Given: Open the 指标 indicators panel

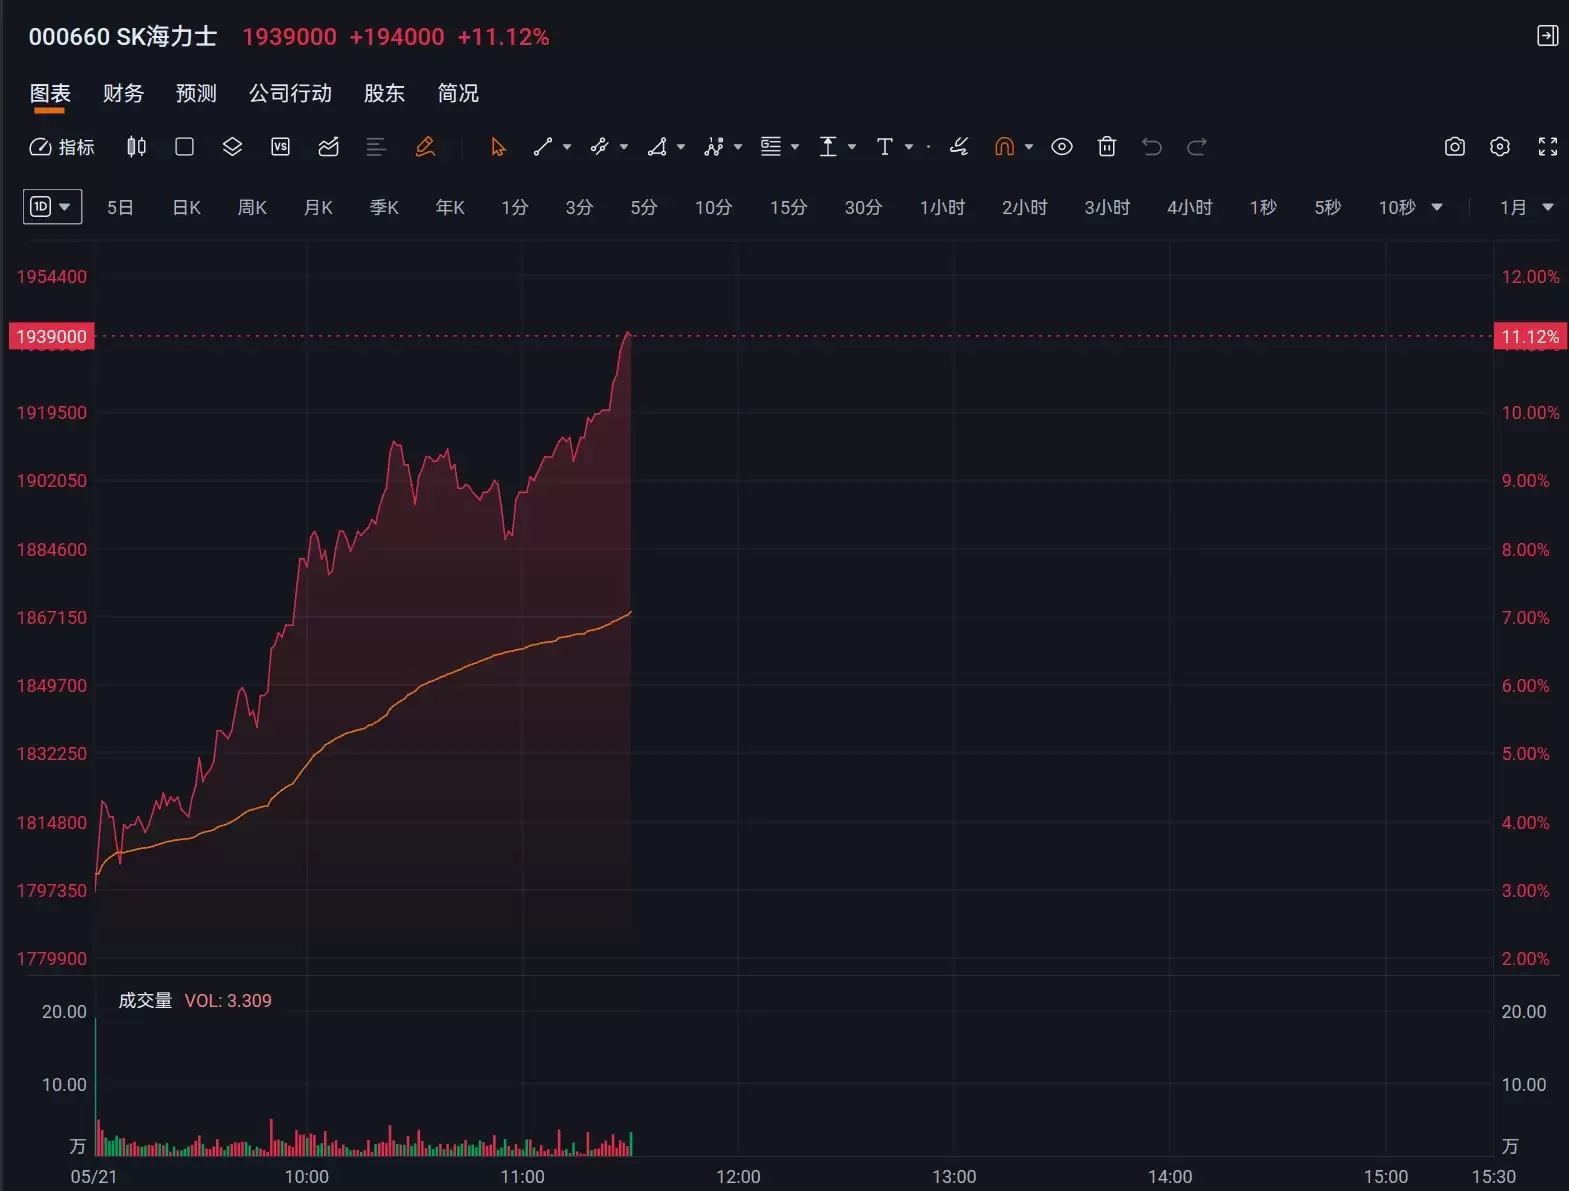Looking at the screenshot, I should pos(61,147).
